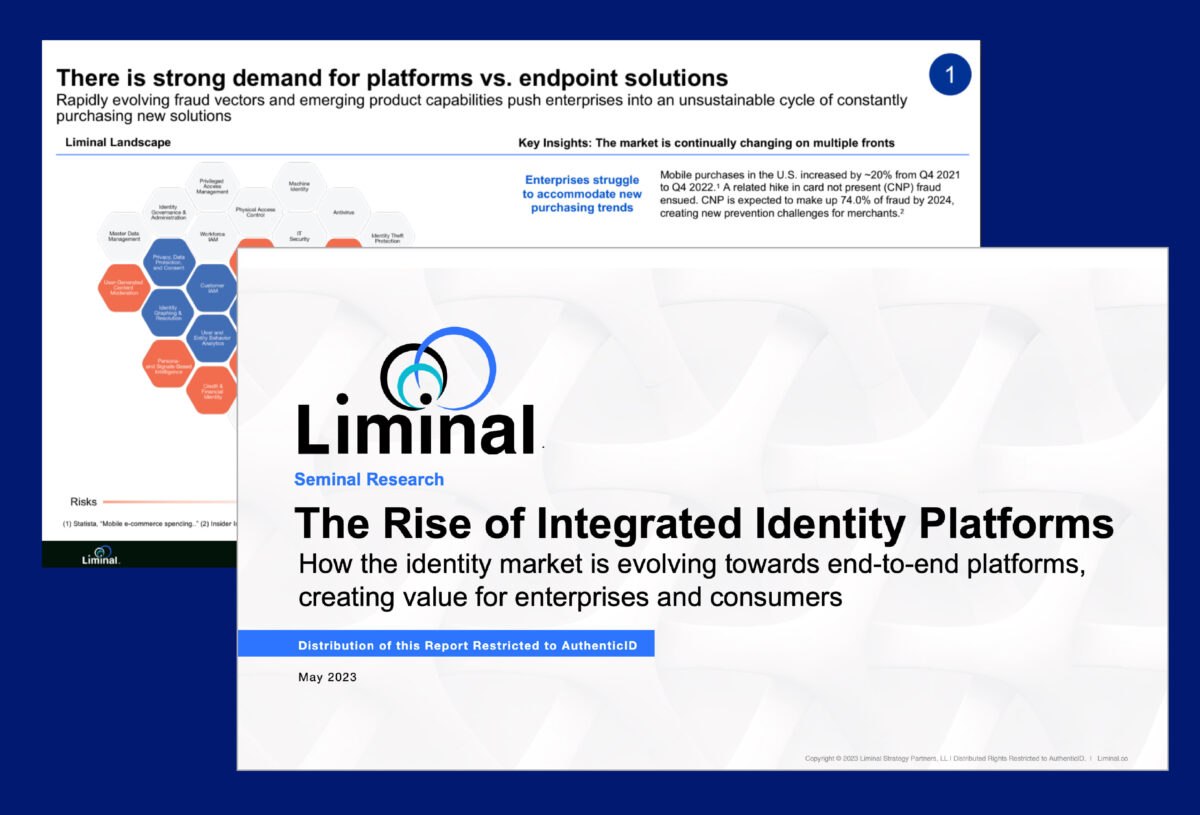1200x815 pixels.
Task: Click the 'Risks' legend label
Action: (x=83, y=501)
